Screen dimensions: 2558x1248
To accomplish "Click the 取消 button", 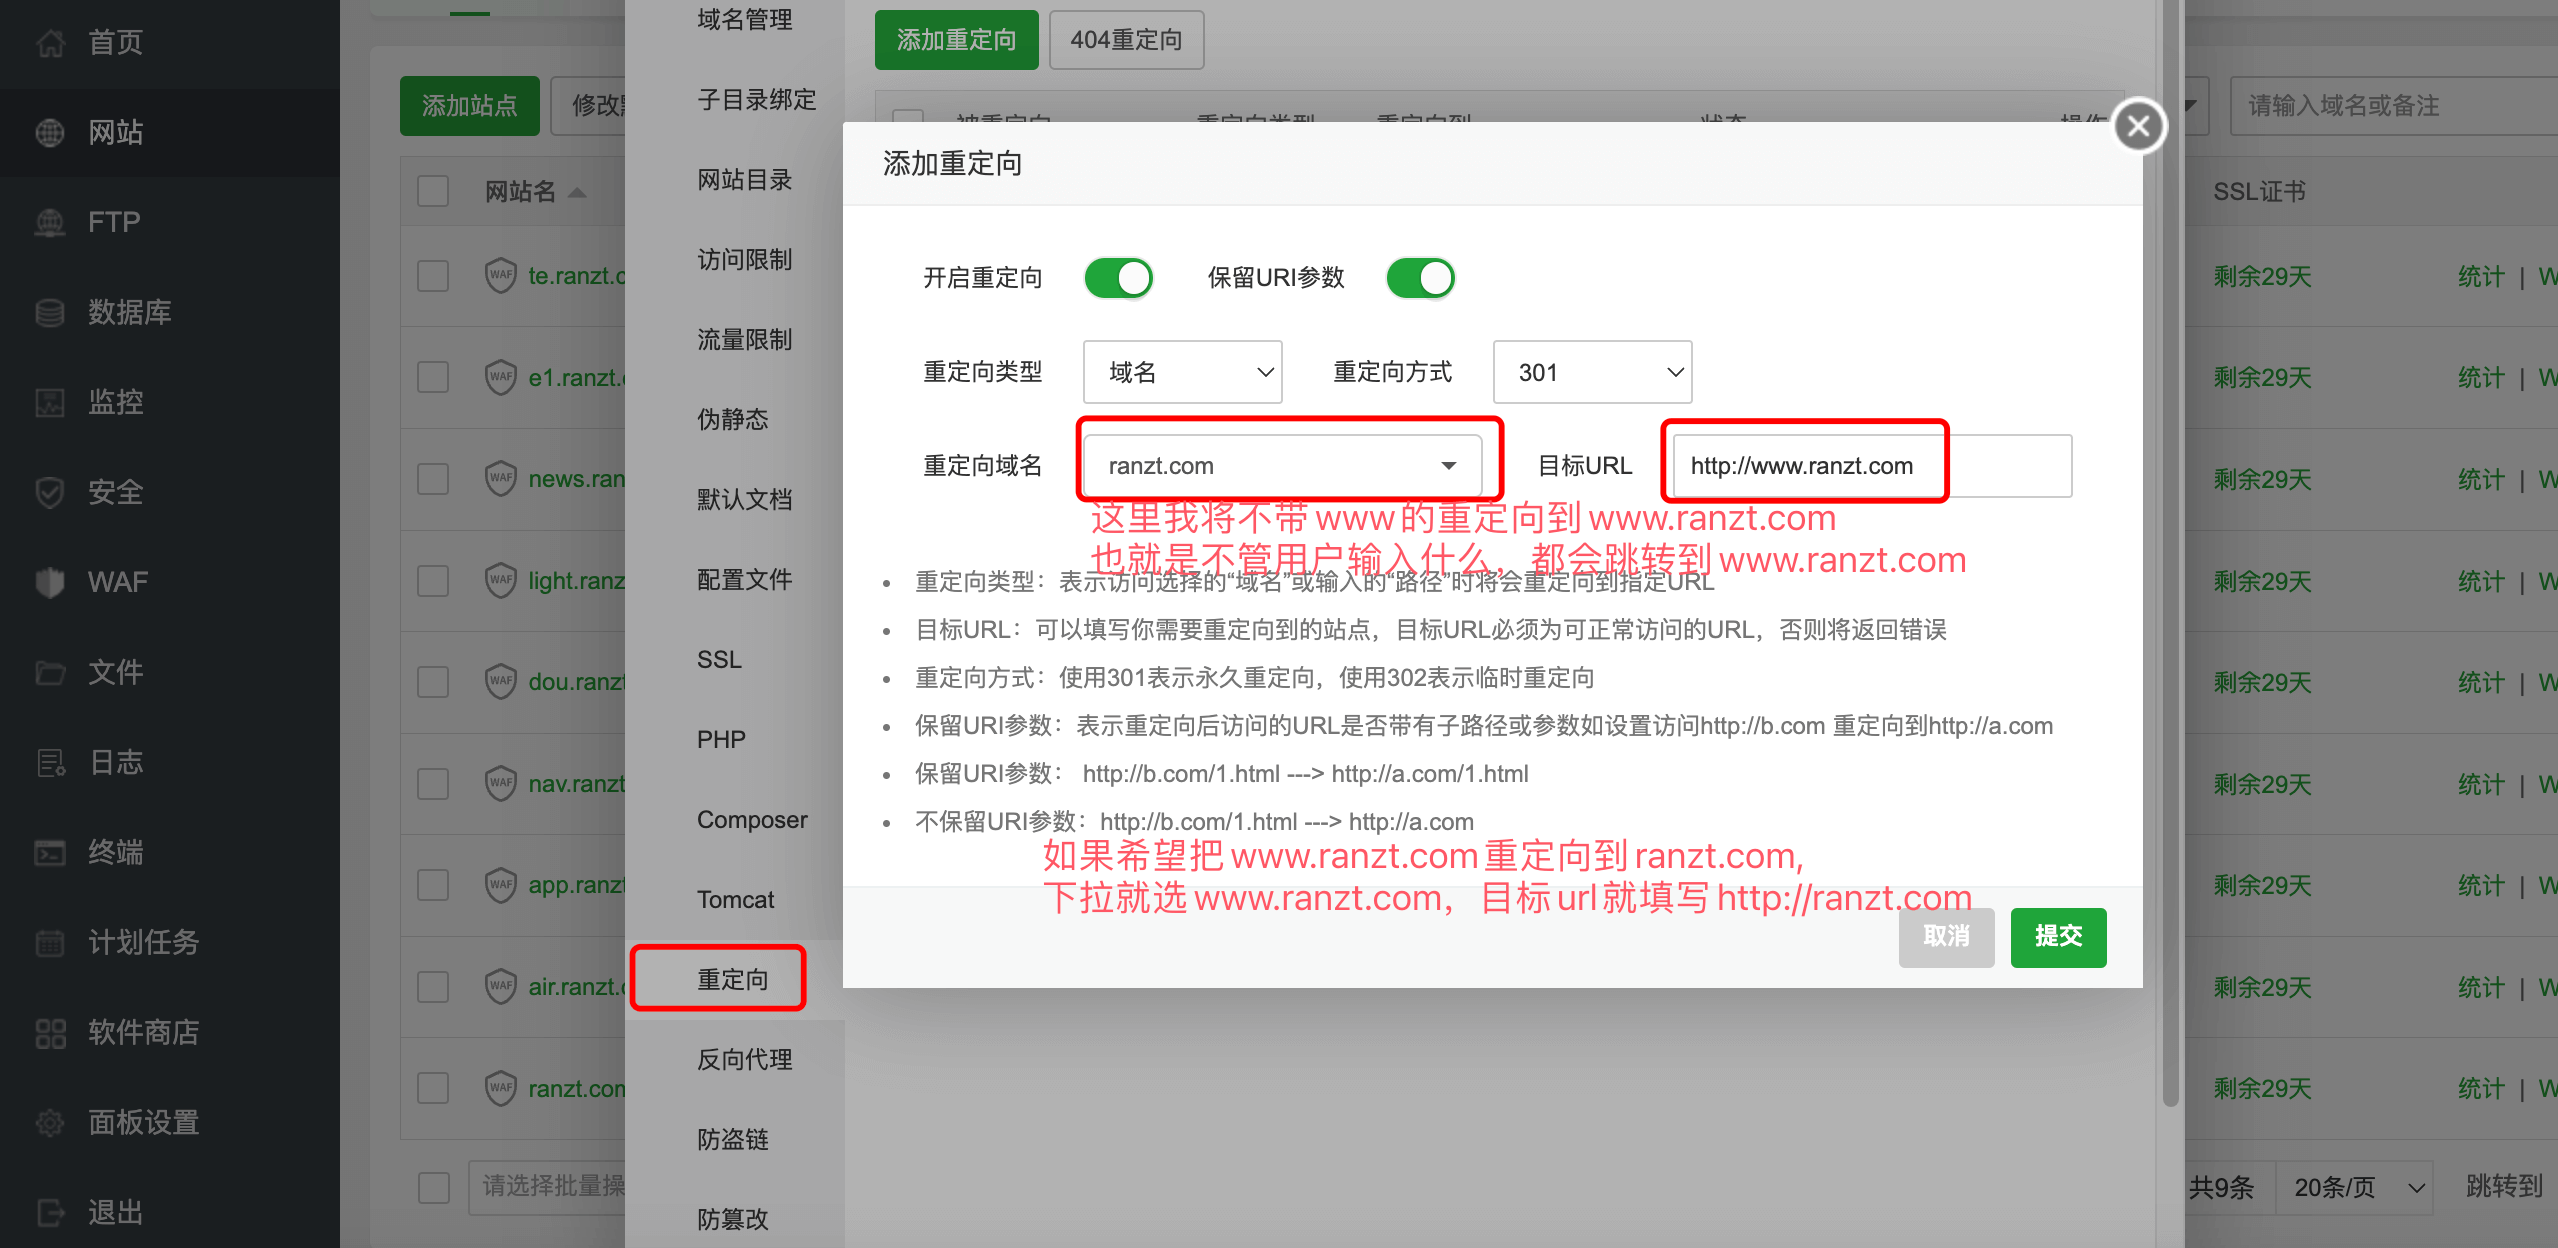I will pyautogui.click(x=1946, y=936).
